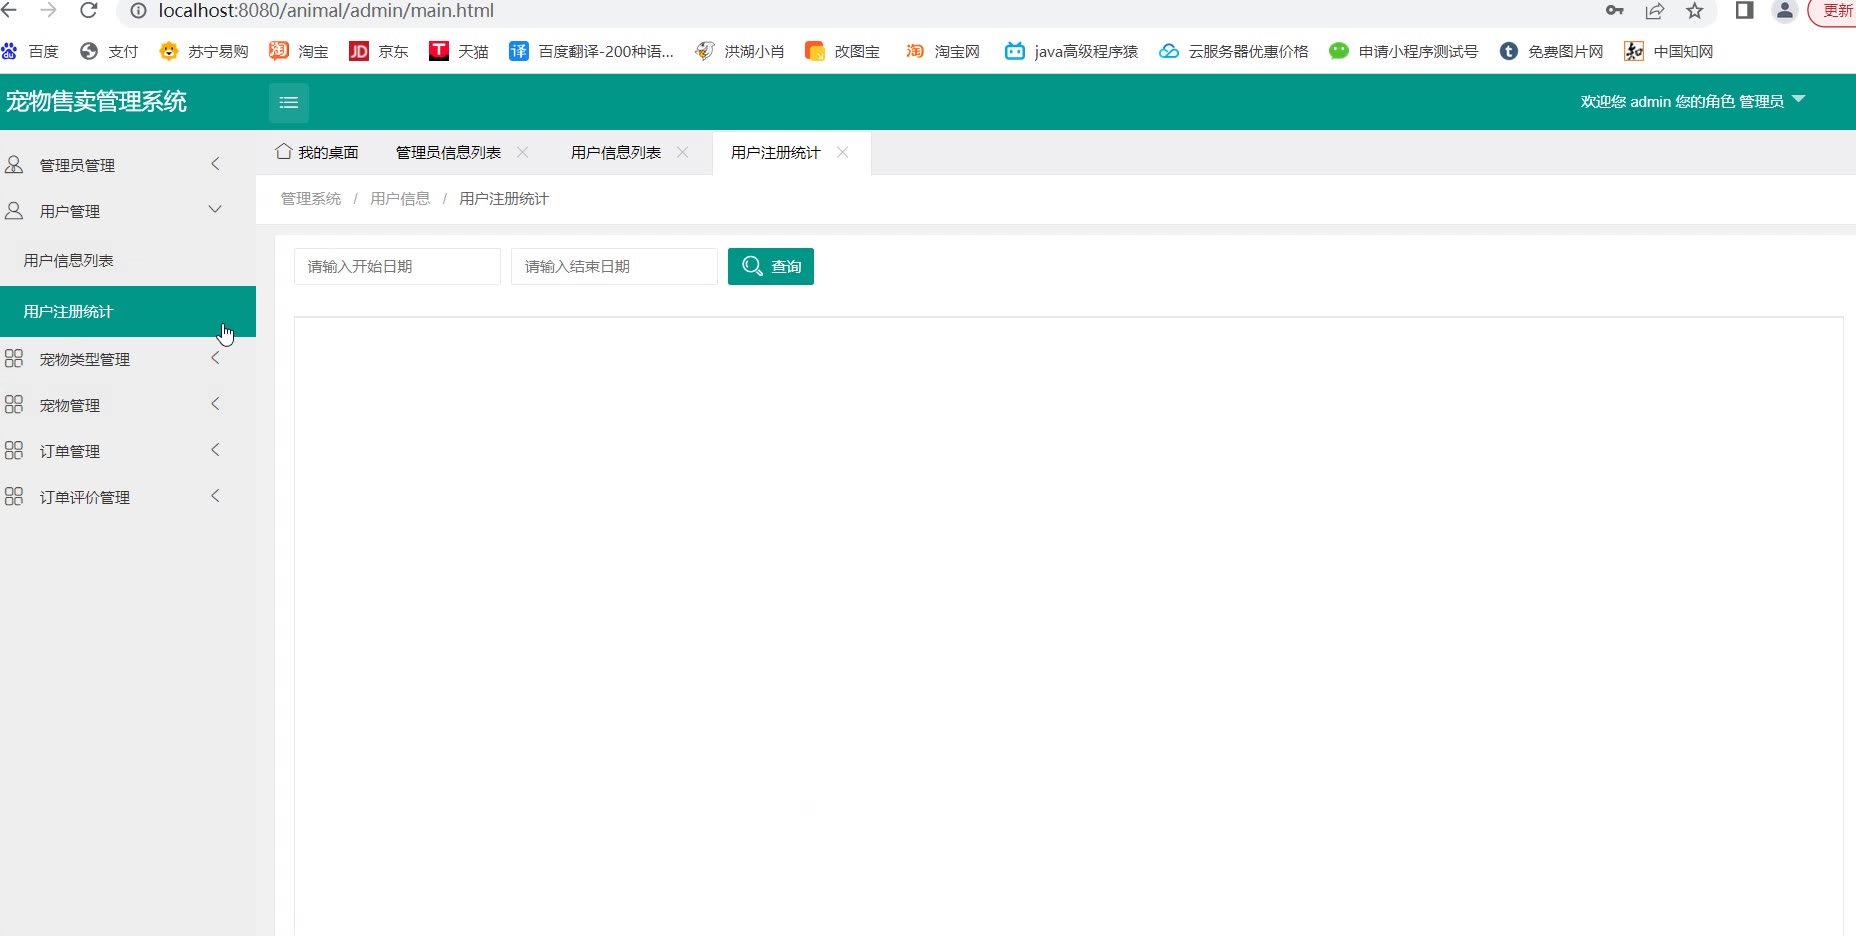Expand the 管理员管理 menu chevron
Viewport: 1856px width, 936px height.
(215, 164)
